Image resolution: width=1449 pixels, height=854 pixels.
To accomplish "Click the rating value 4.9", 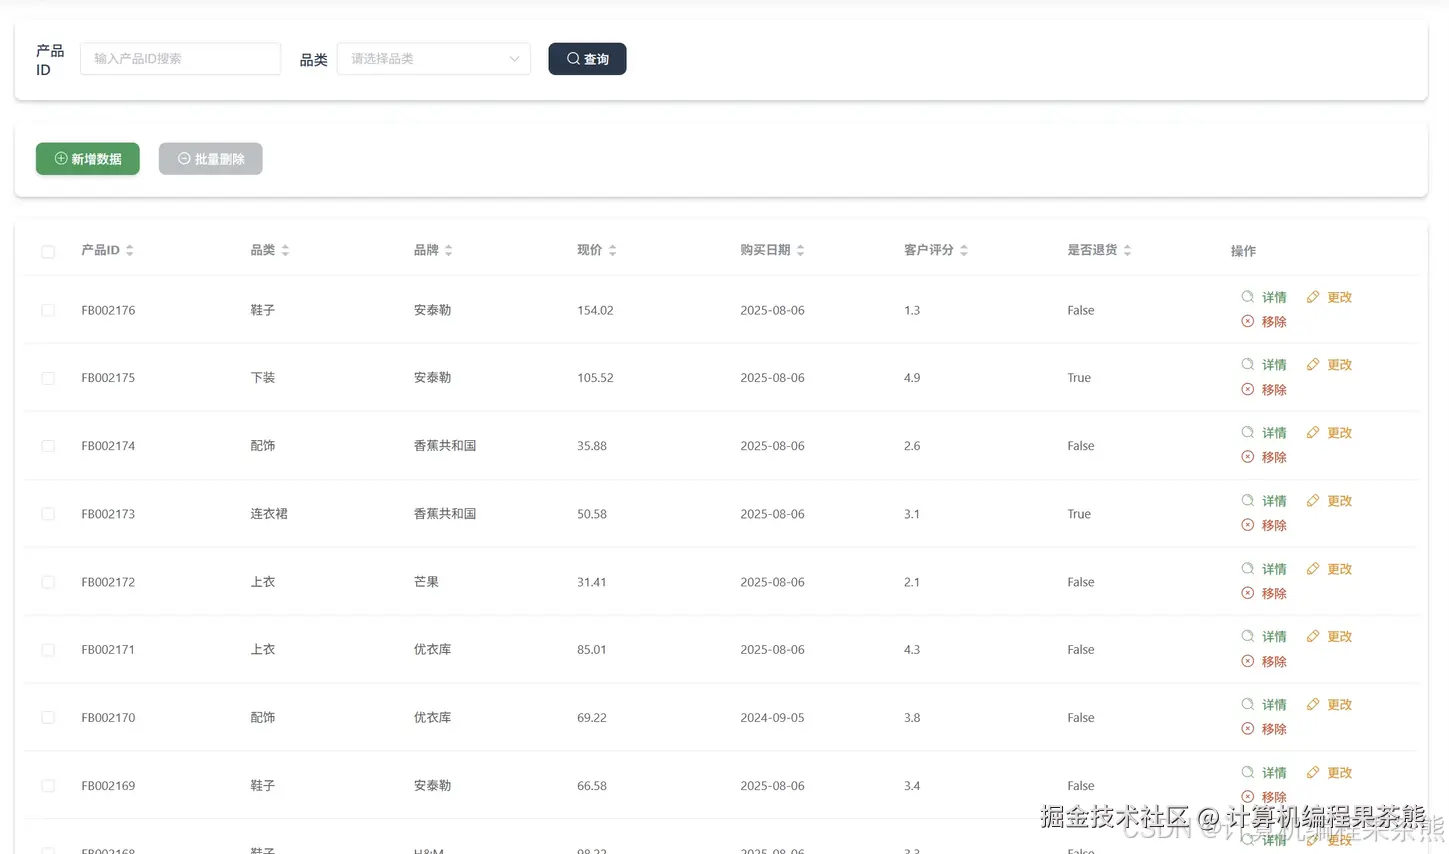I will 912,378.
